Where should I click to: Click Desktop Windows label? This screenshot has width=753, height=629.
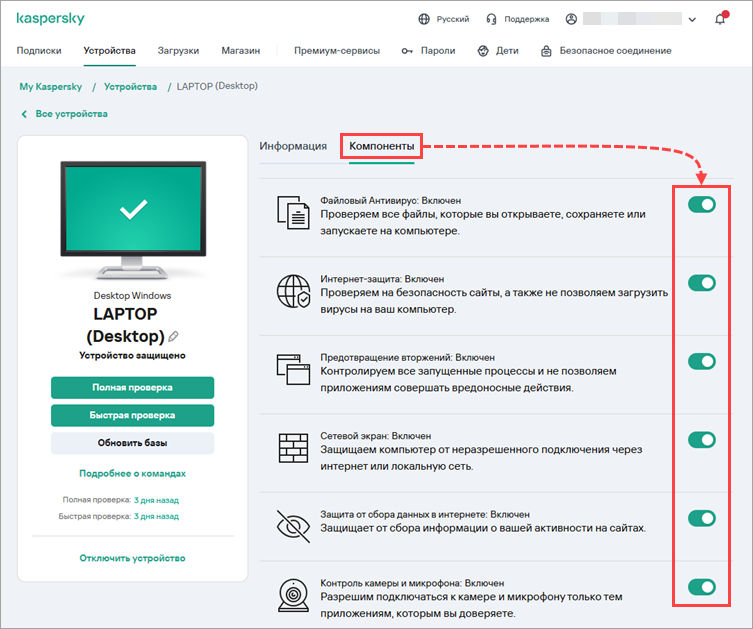pos(133,295)
